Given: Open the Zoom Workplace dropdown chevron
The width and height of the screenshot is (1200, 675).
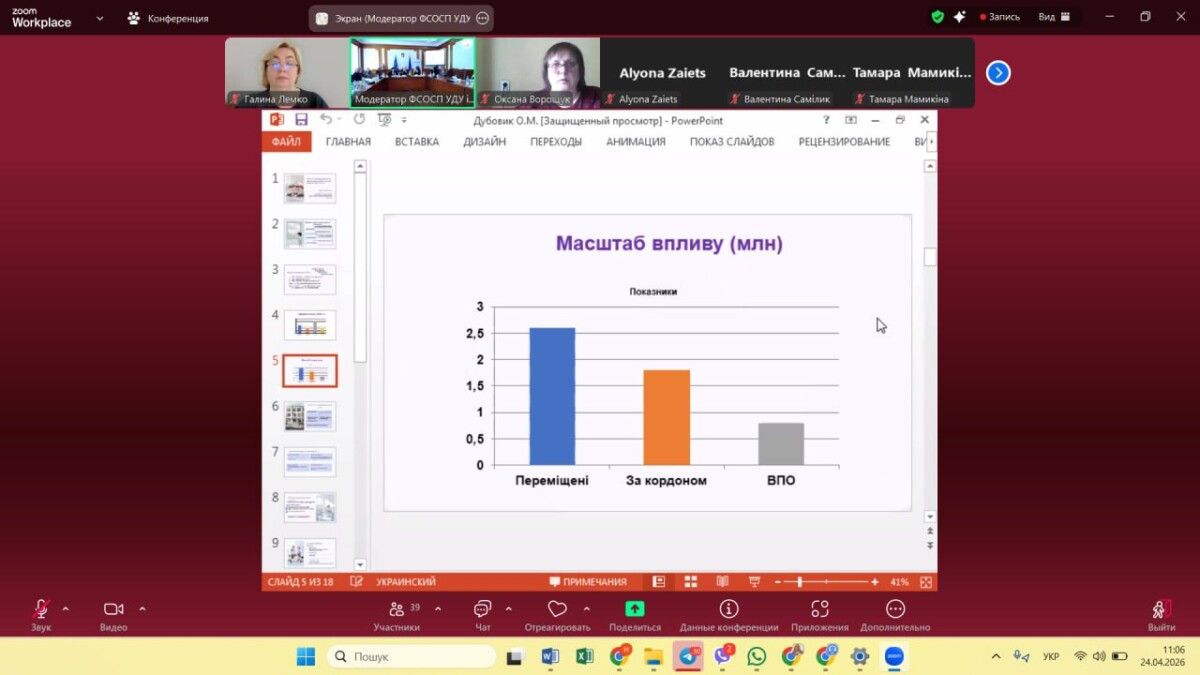Looking at the screenshot, I should click(x=99, y=18).
